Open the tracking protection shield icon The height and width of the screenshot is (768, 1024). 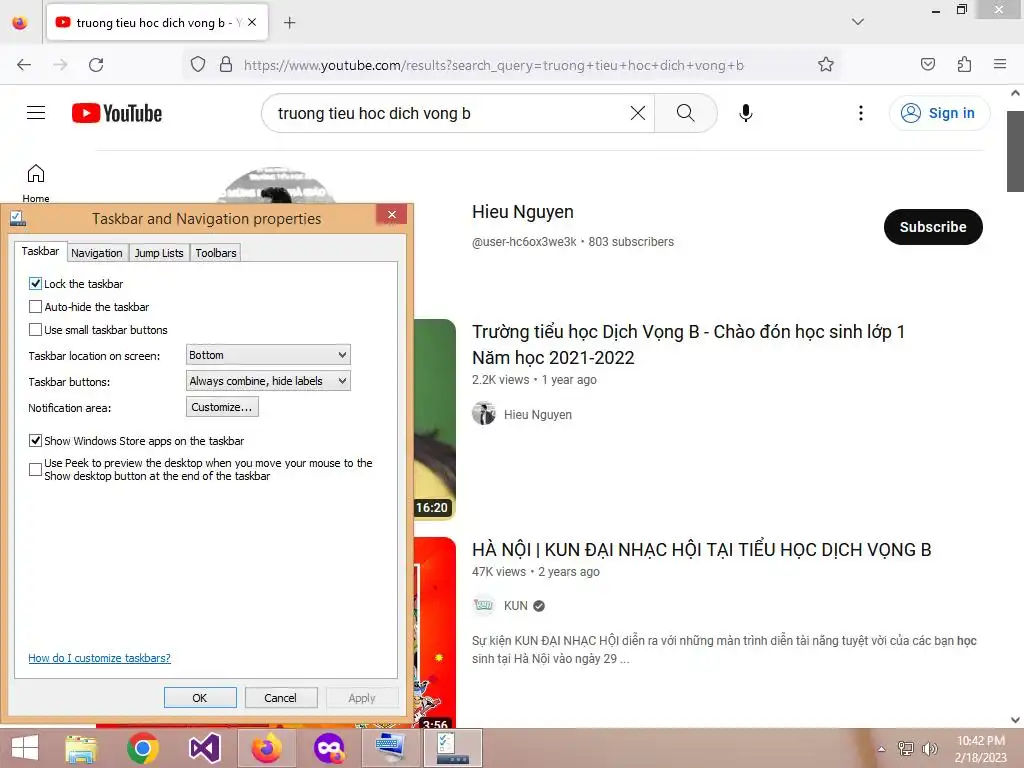pos(198,65)
